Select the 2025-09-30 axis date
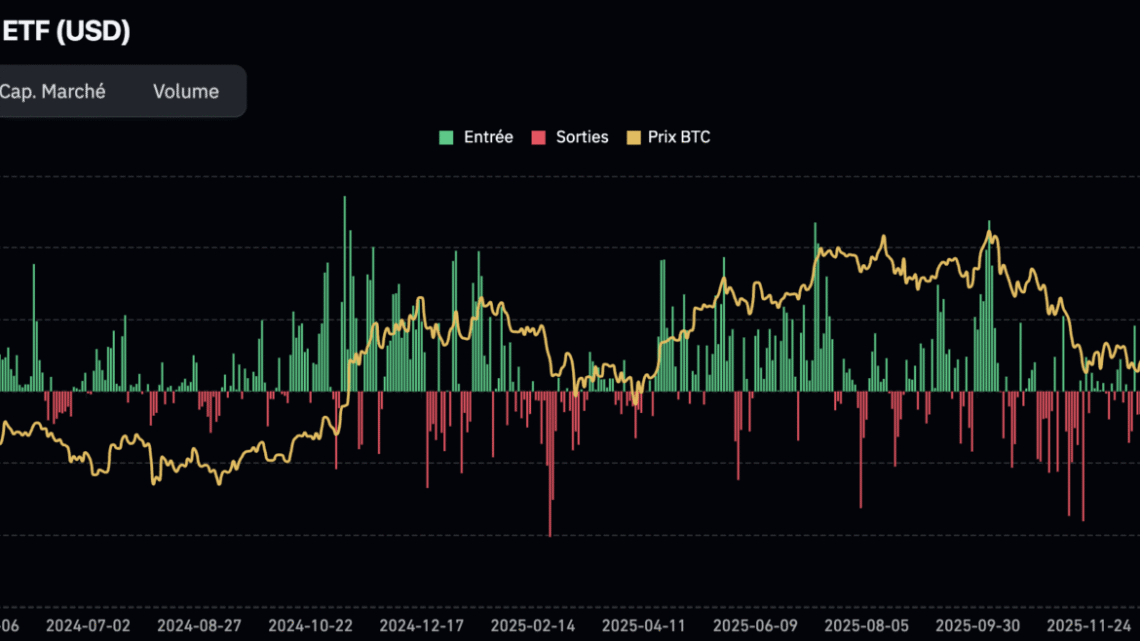 coord(978,626)
